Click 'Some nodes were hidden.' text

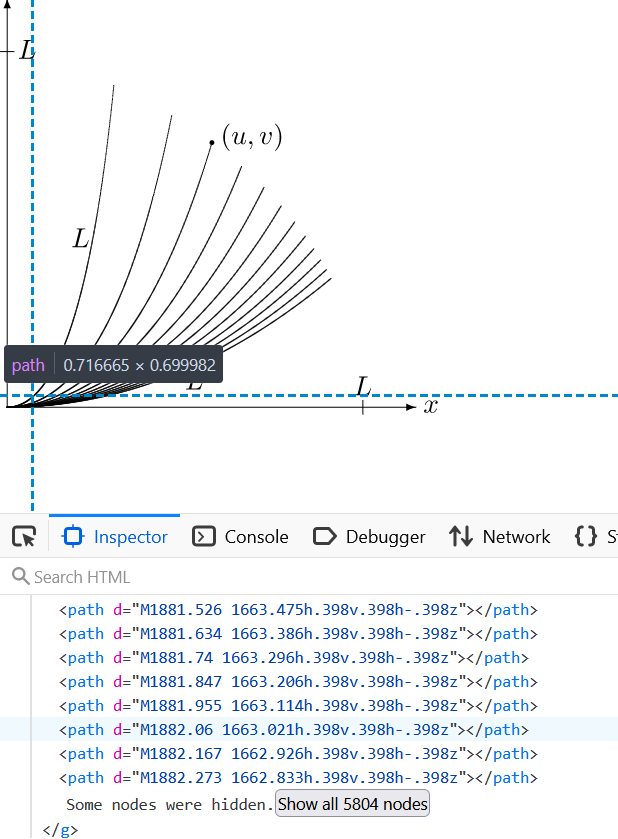[x=170, y=804]
